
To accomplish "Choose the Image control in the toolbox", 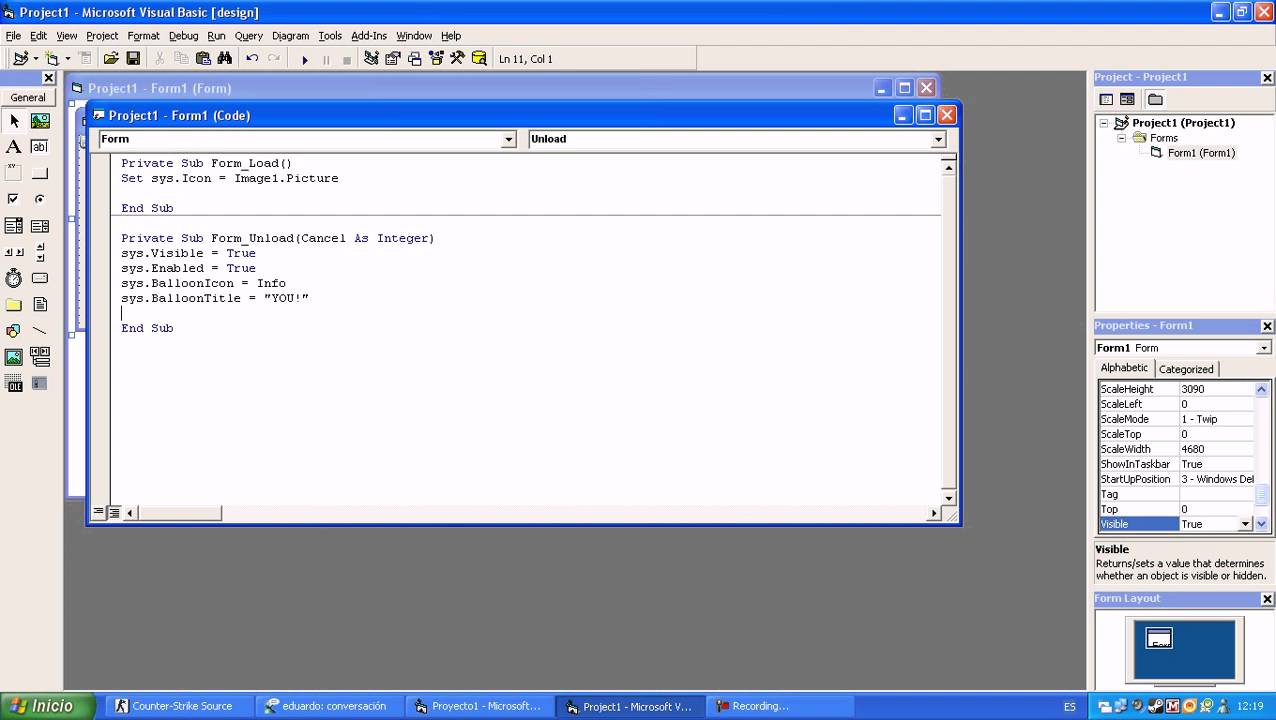I will click(14, 357).
